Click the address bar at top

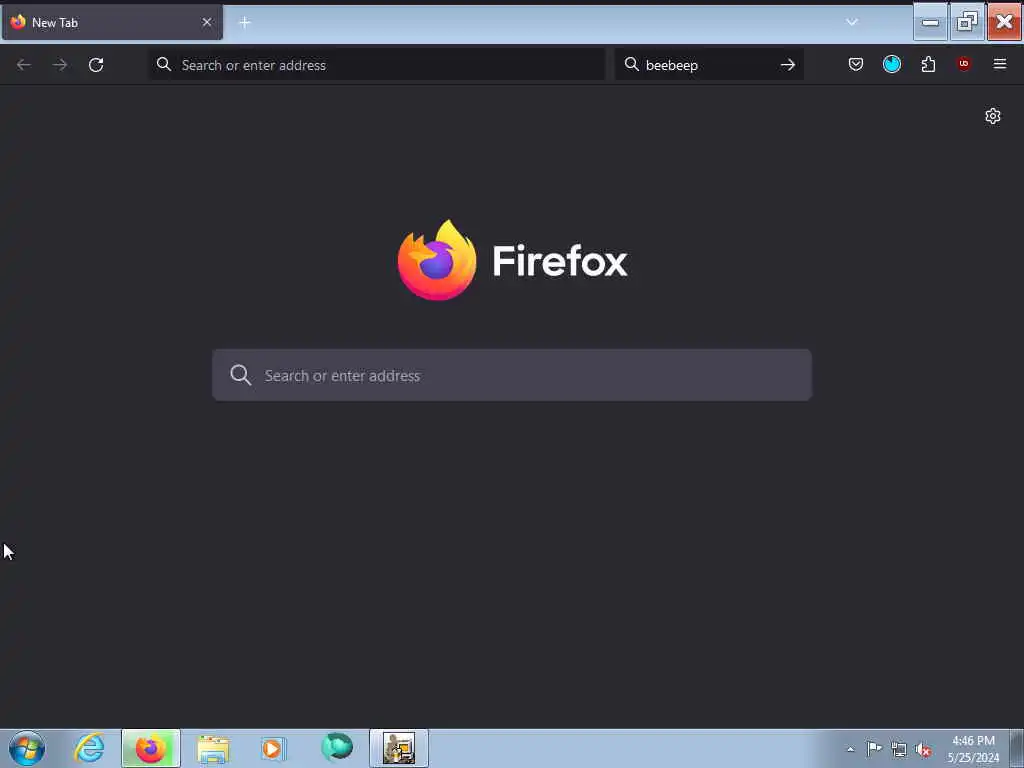[377, 65]
